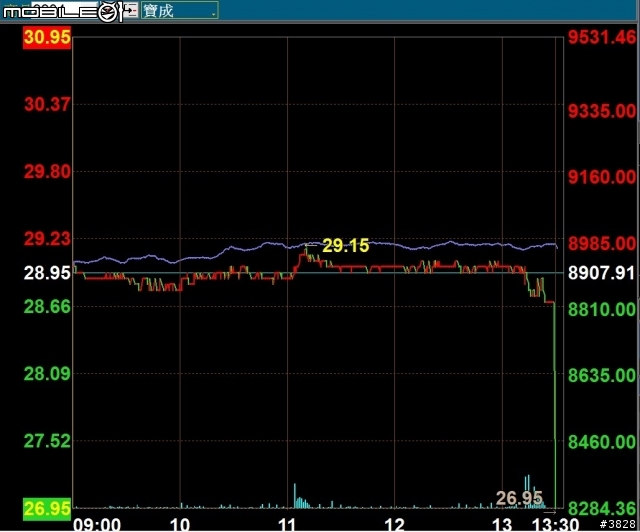Click the 8284.36 index axis label

point(602,509)
